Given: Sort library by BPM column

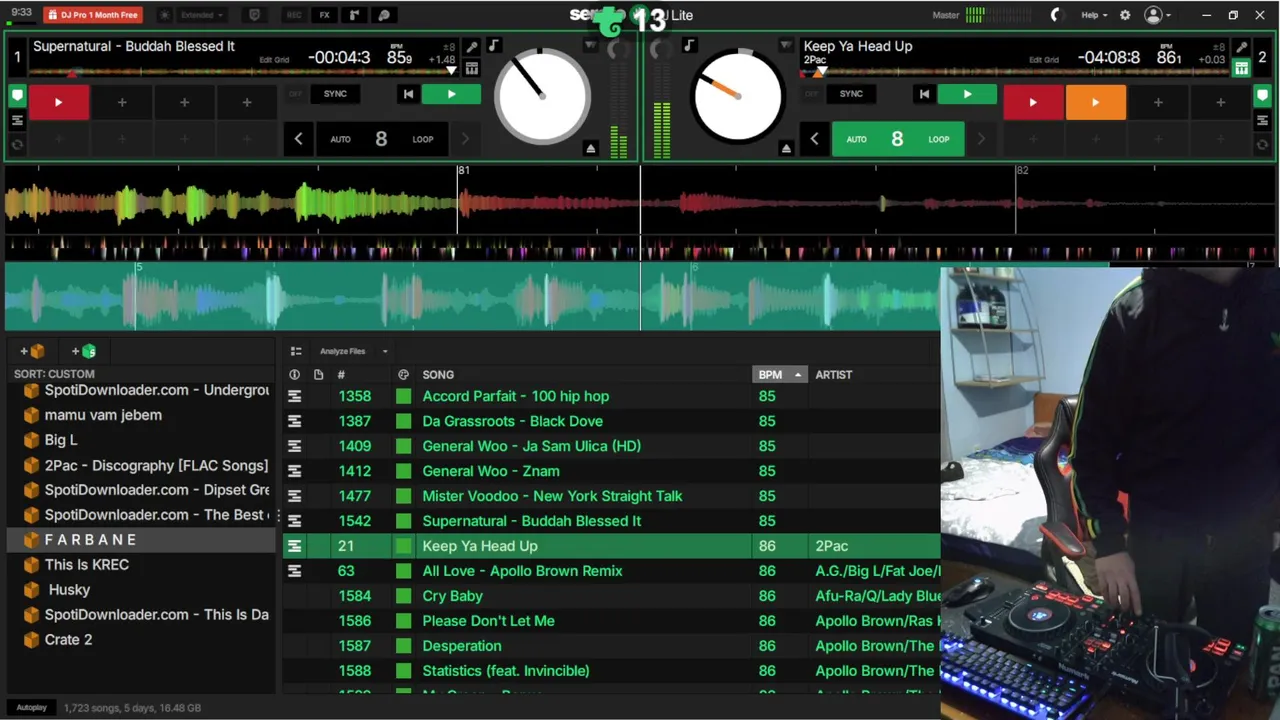Looking at the screenshot, I should point(779,375).
